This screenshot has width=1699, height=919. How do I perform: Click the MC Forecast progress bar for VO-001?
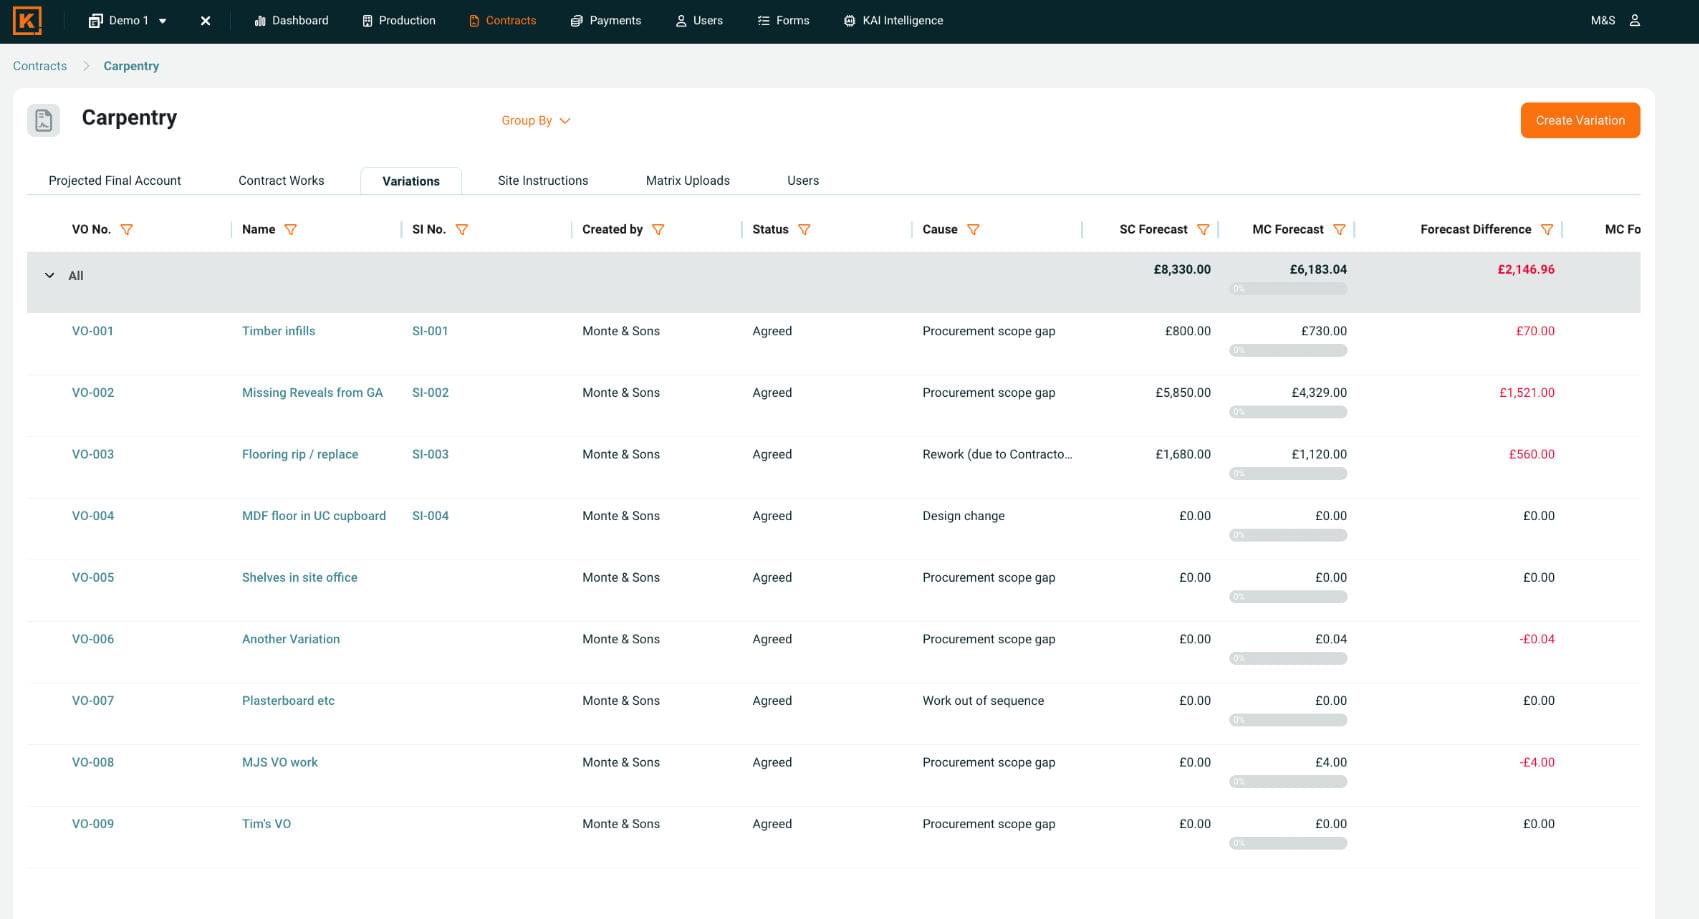coord(1288,351)
